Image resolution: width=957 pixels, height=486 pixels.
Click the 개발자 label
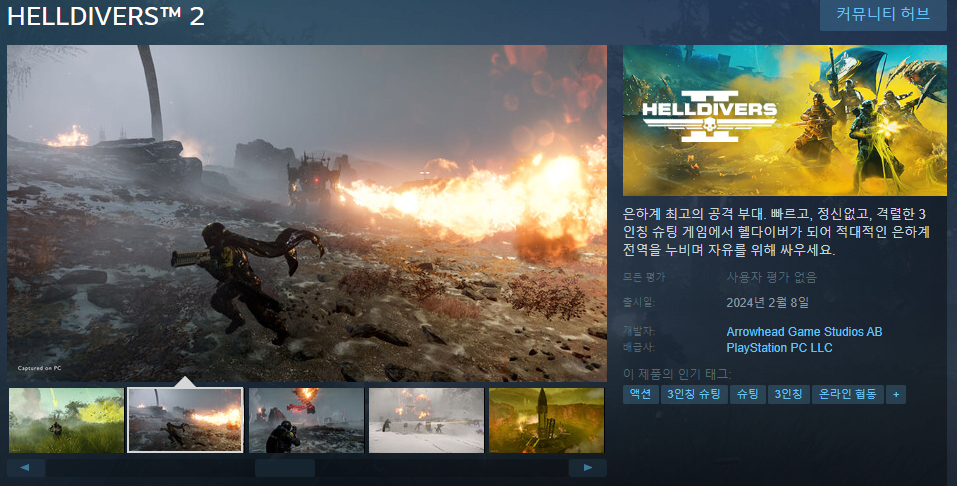point(639,332)
